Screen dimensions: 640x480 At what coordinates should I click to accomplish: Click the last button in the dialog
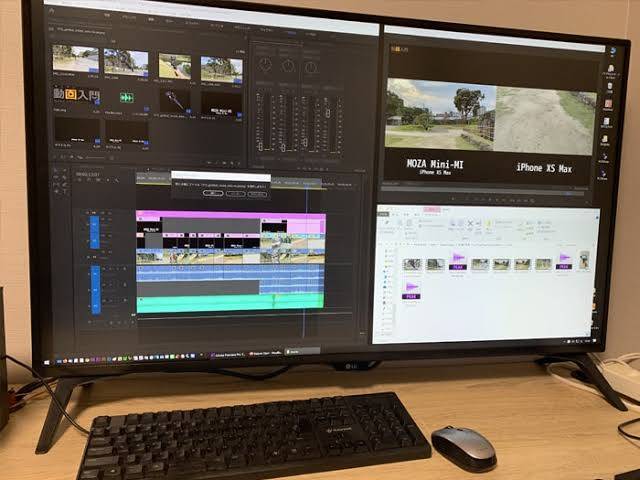(258, 194)
